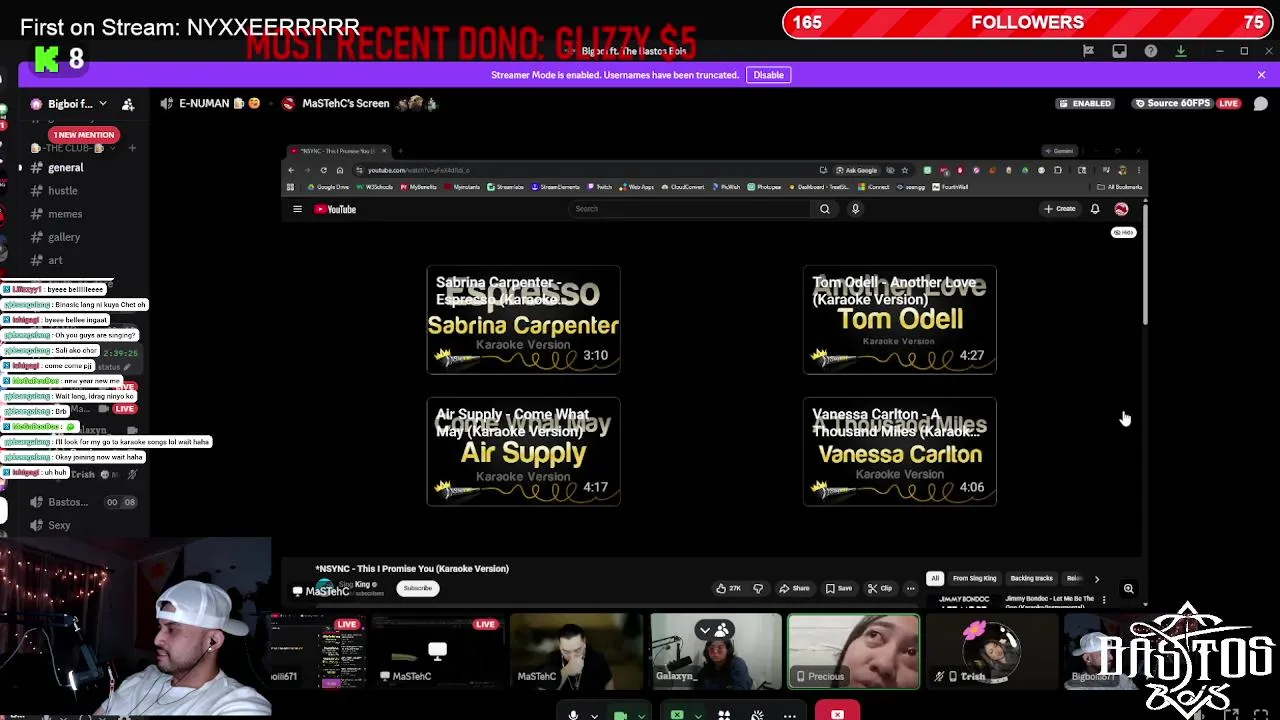Image resolution: width=1280 pixels, height=720 pixels.
Task: Select the Trish participant tile
Action: tap(992, 652)
